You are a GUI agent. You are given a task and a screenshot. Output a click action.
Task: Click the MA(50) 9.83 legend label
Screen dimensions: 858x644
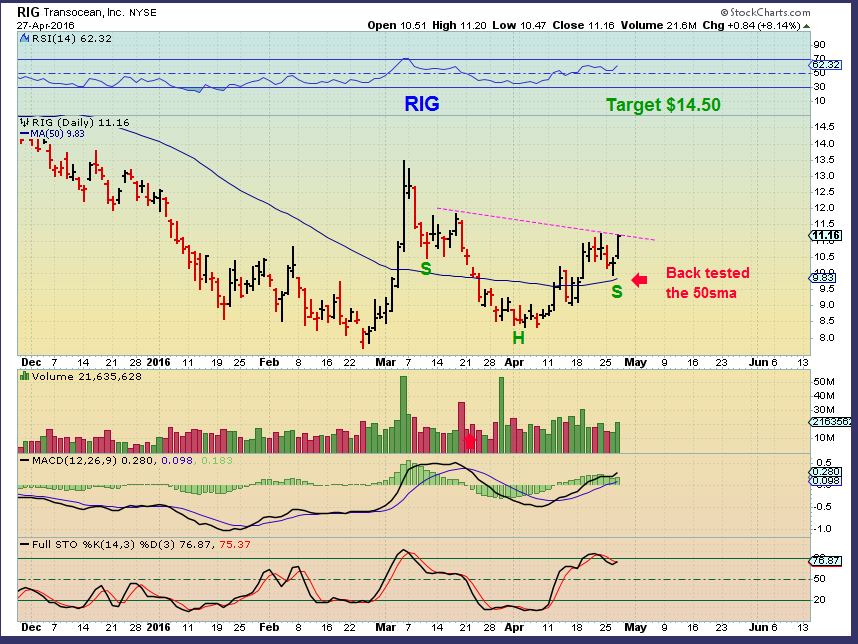(52, 134)
